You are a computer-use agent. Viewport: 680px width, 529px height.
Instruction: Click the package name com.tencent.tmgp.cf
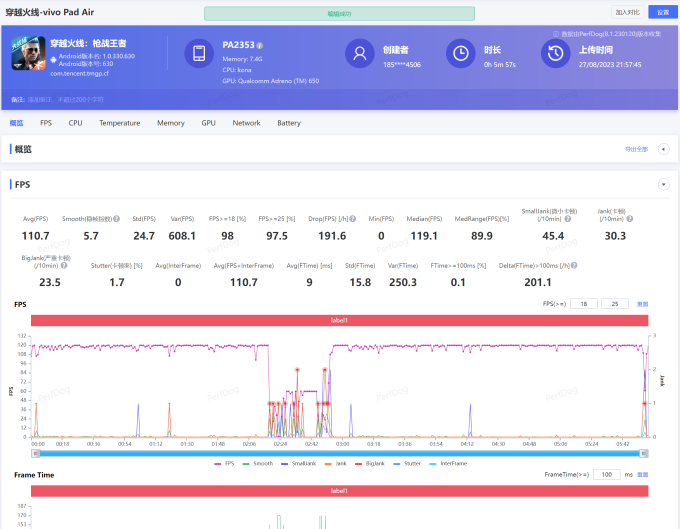(79, 73)
